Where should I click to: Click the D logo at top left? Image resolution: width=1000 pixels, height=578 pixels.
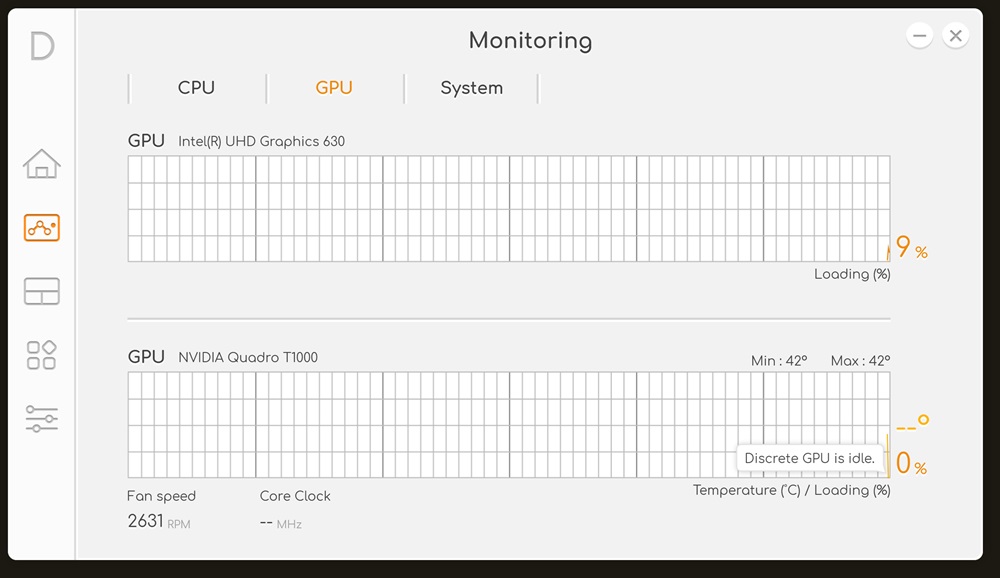(42, 47)
